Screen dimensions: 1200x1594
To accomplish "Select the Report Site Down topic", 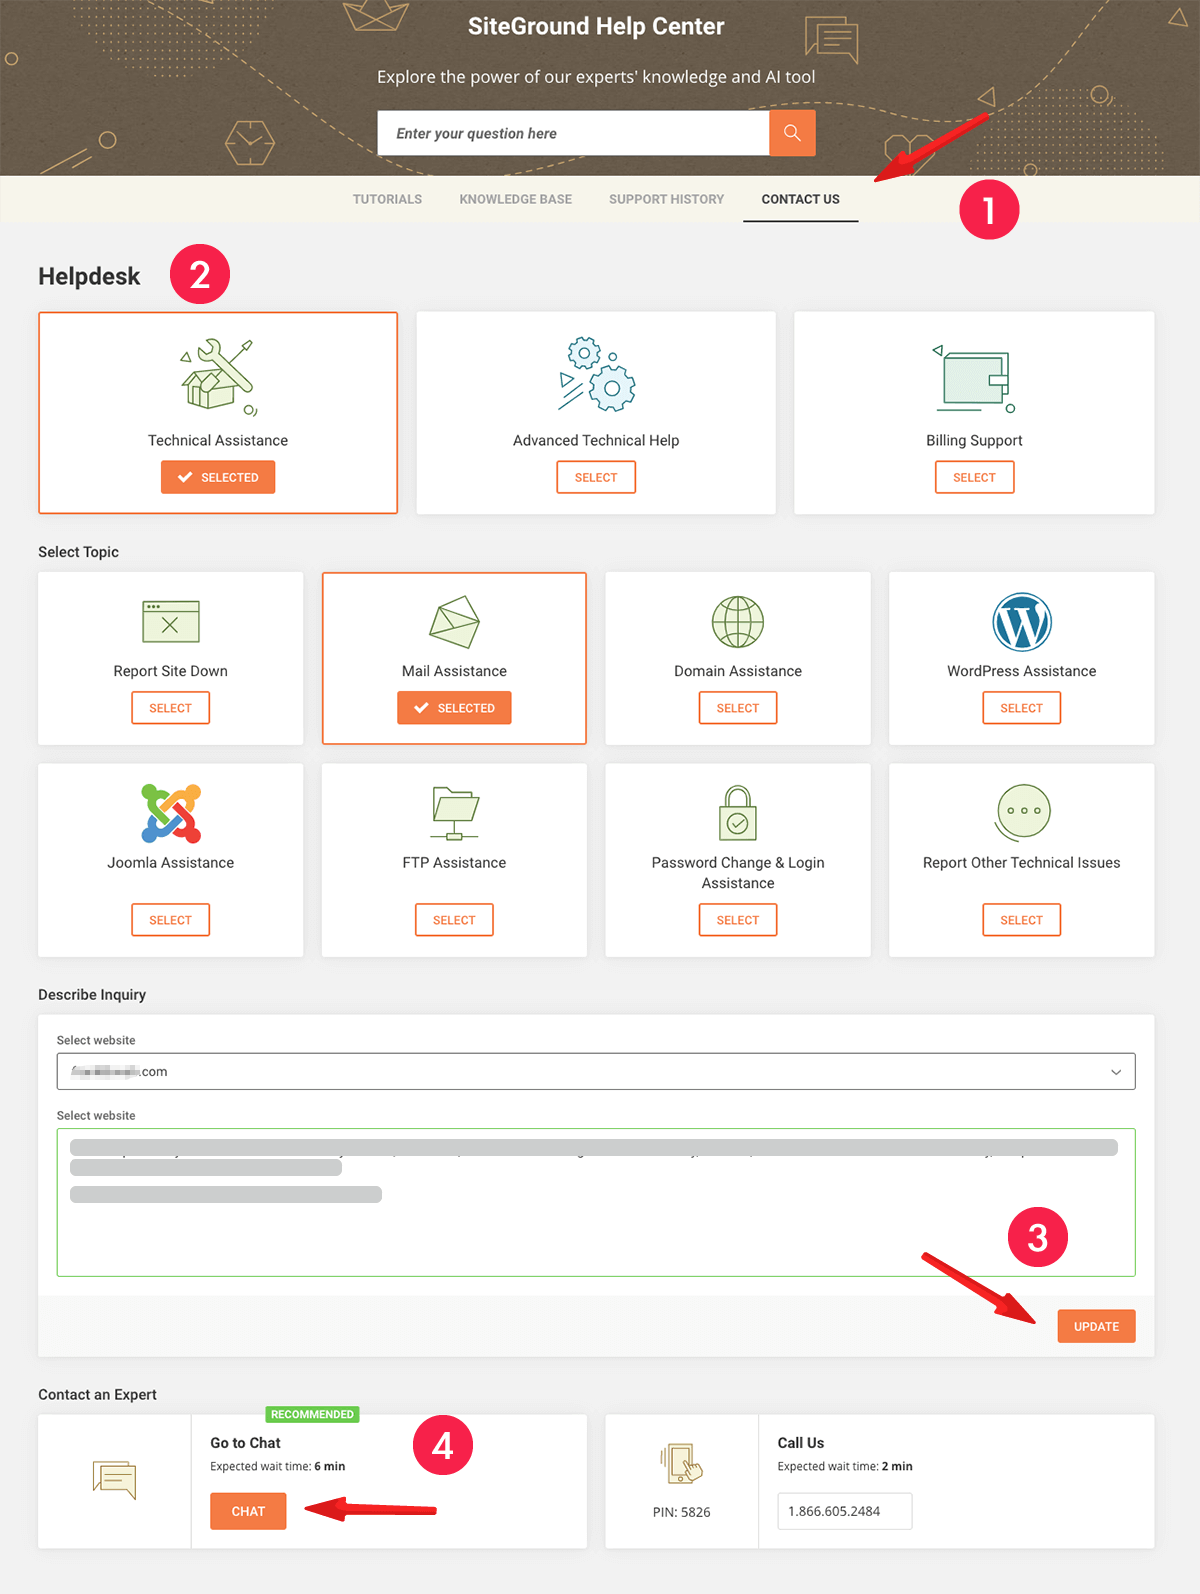I will pyautogui.click(x=171, y=708).
